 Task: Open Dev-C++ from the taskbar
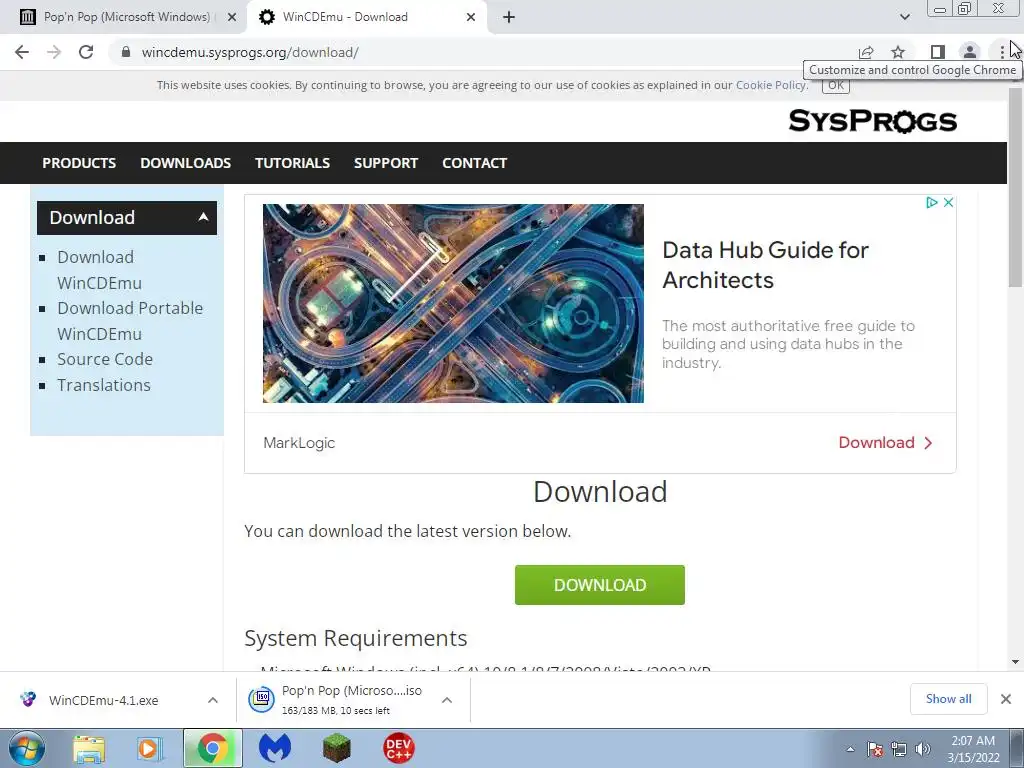click(398, 748)
